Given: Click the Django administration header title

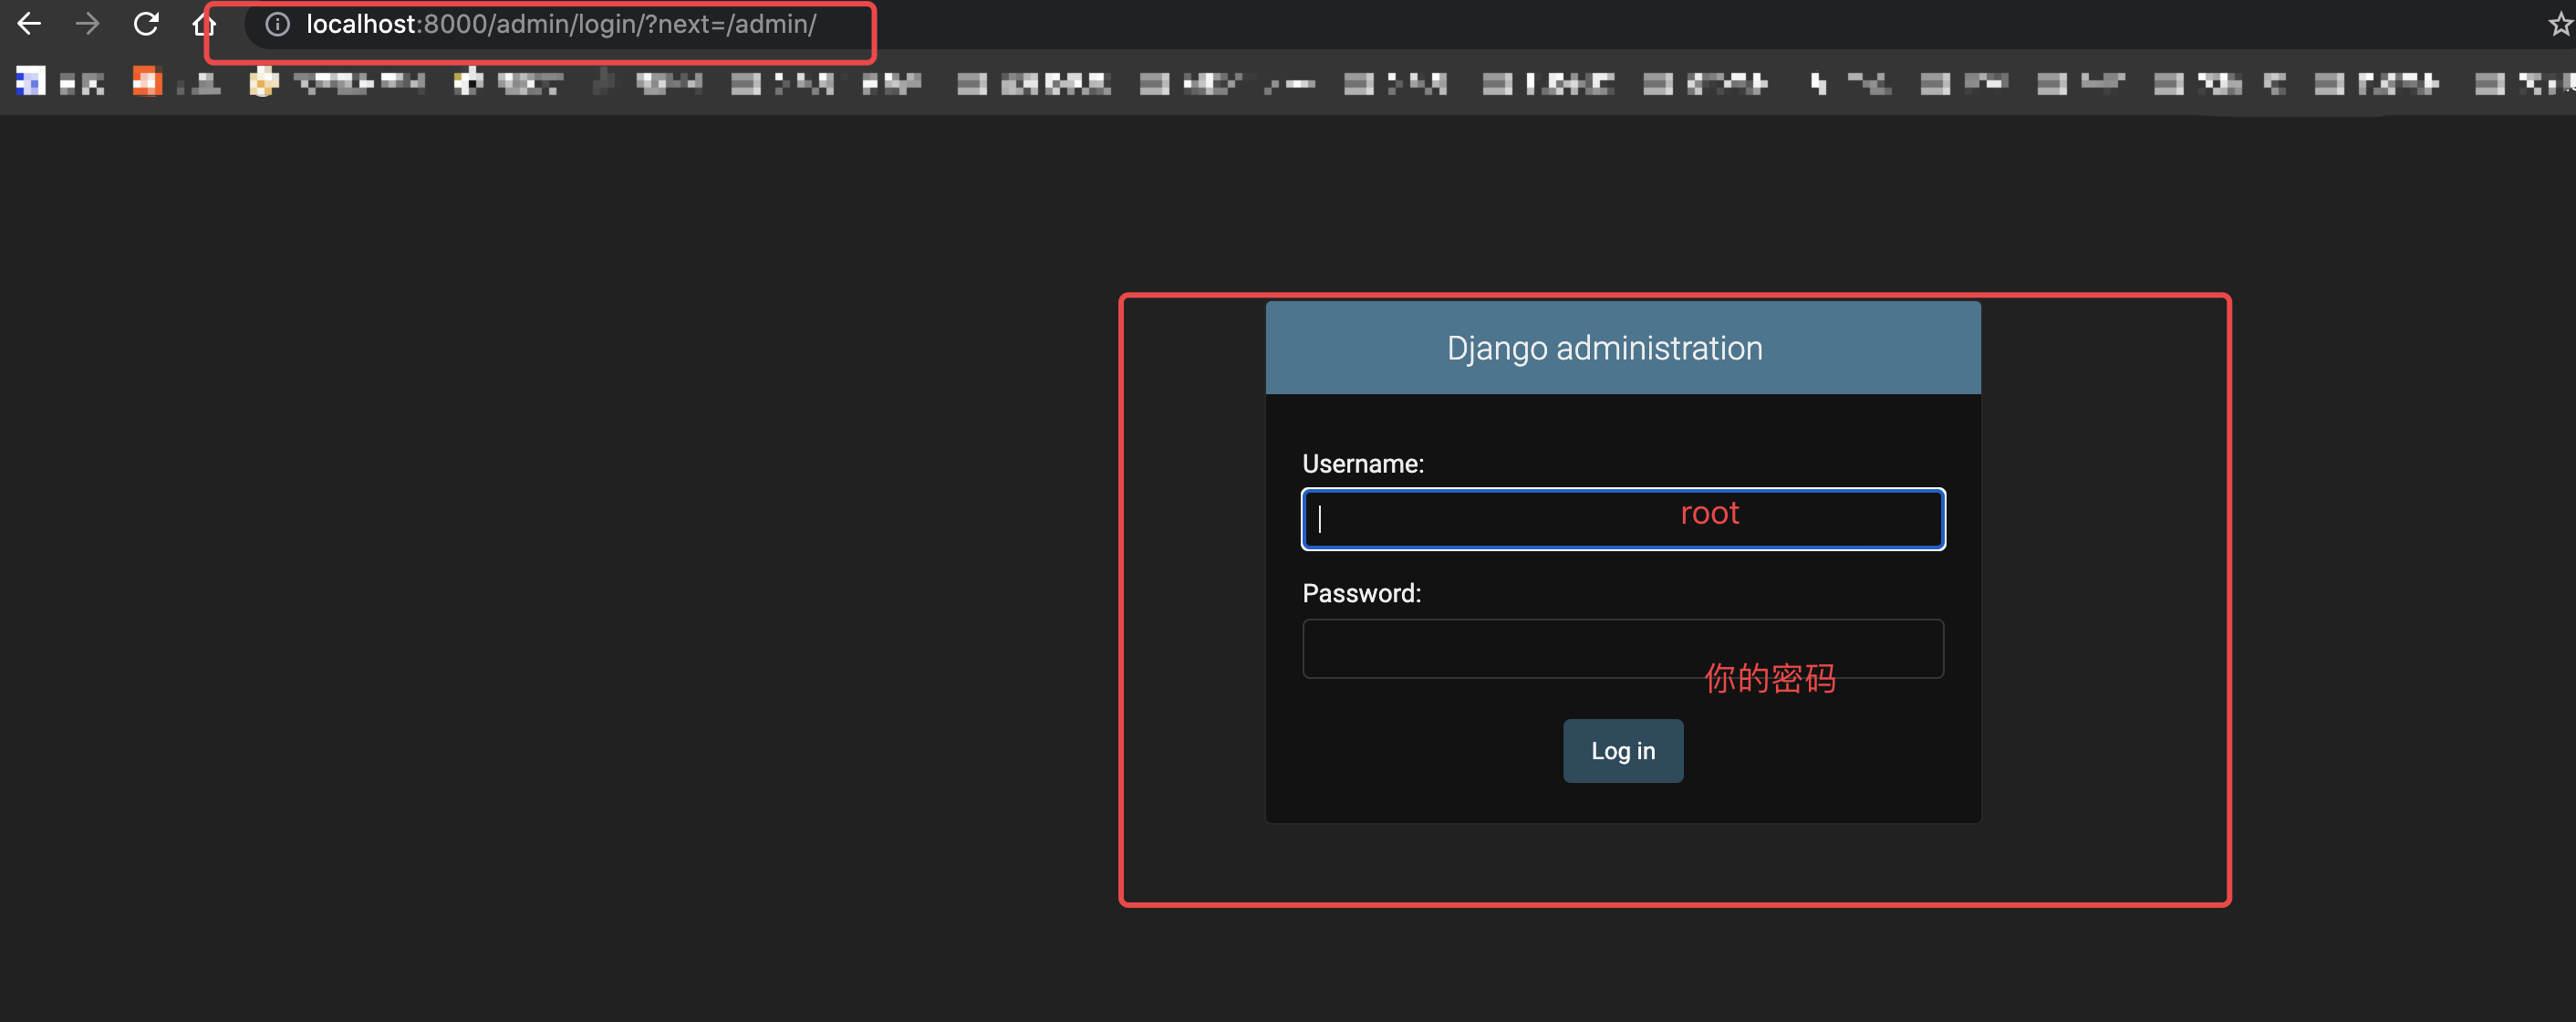Looking at the screenshot, I should tap(1604, 348).
